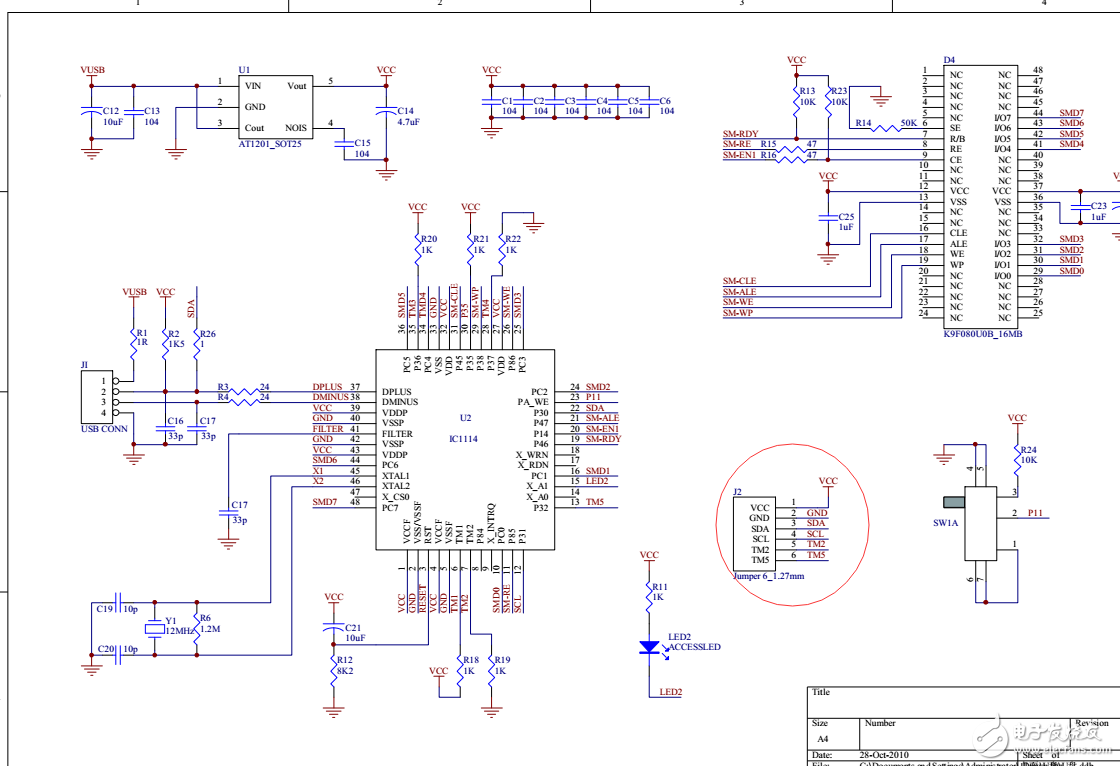
Task: Click the C19 capacitor designator
Action: [105, 609]
